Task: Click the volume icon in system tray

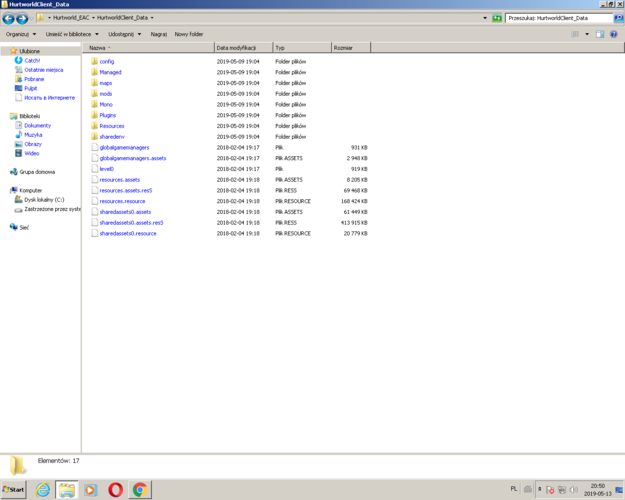Action: pyautogui.click(x=574, y=490)
